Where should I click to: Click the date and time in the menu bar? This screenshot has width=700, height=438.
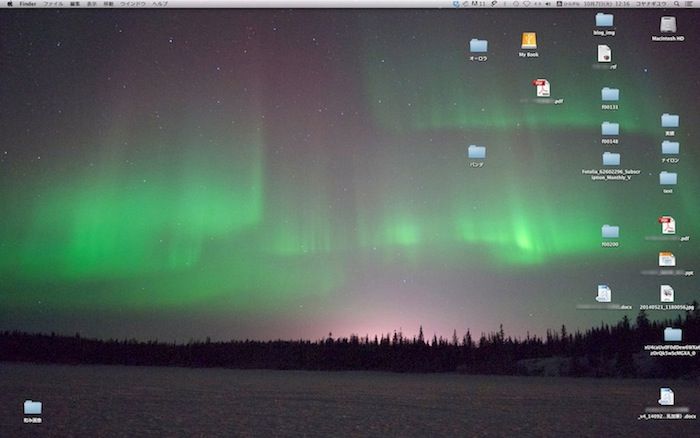tap(608, 4)
